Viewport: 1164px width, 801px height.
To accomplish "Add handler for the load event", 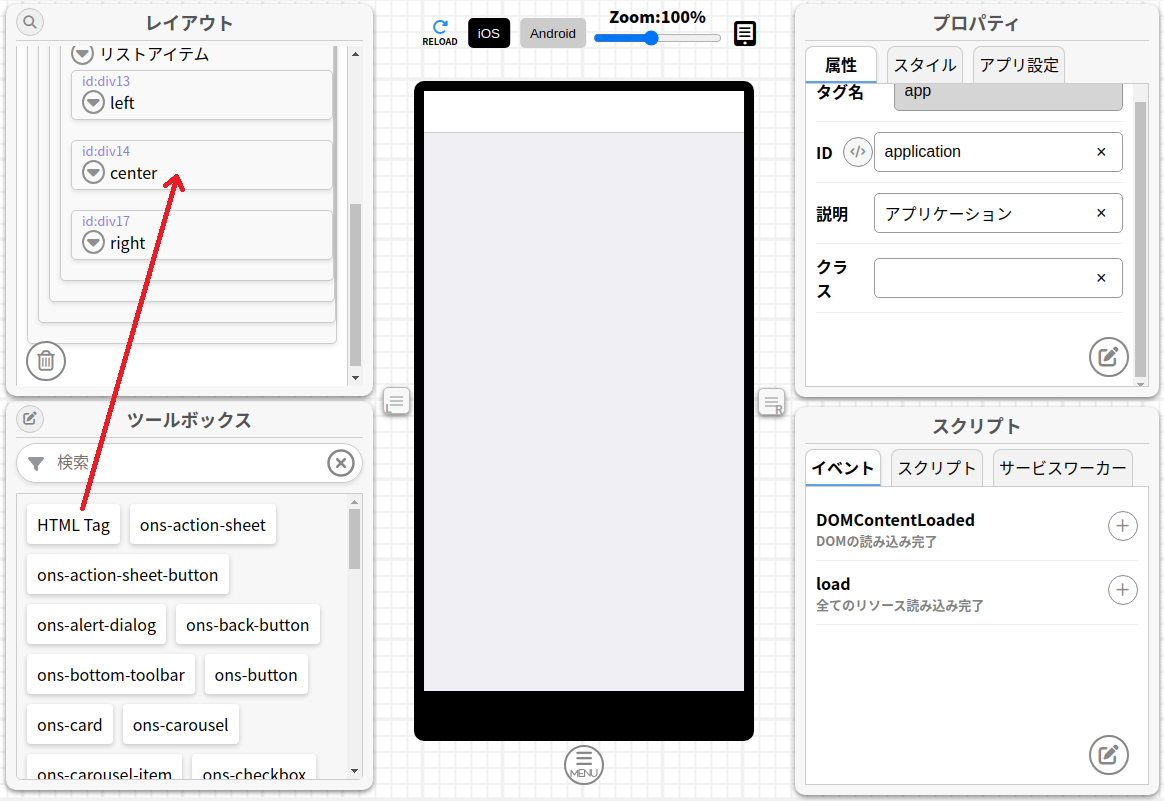I will [x=1122, y=590].
